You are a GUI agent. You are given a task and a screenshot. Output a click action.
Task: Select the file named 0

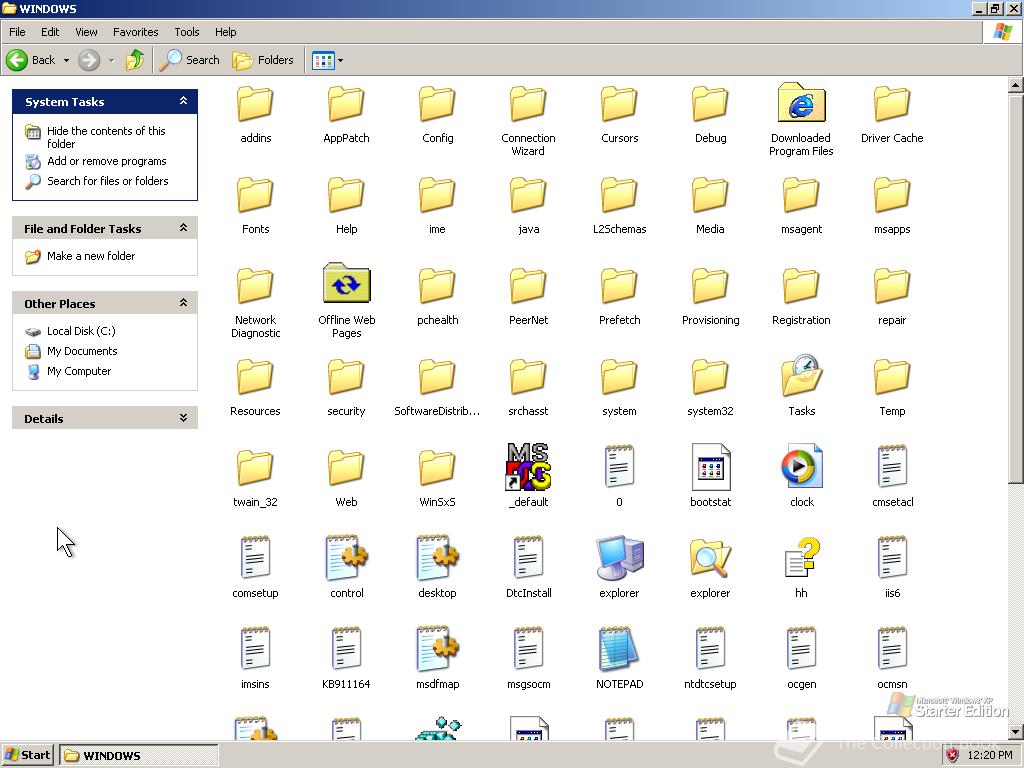619,466
